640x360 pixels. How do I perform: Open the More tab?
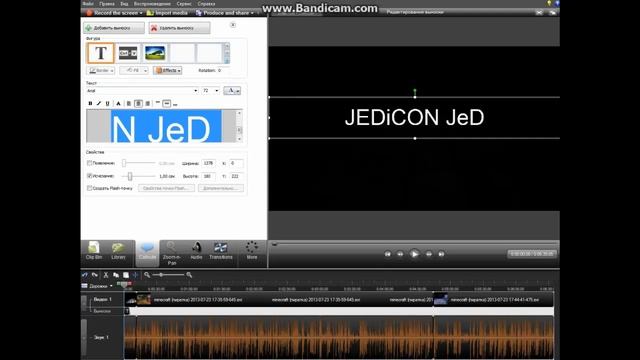(252, 251)
